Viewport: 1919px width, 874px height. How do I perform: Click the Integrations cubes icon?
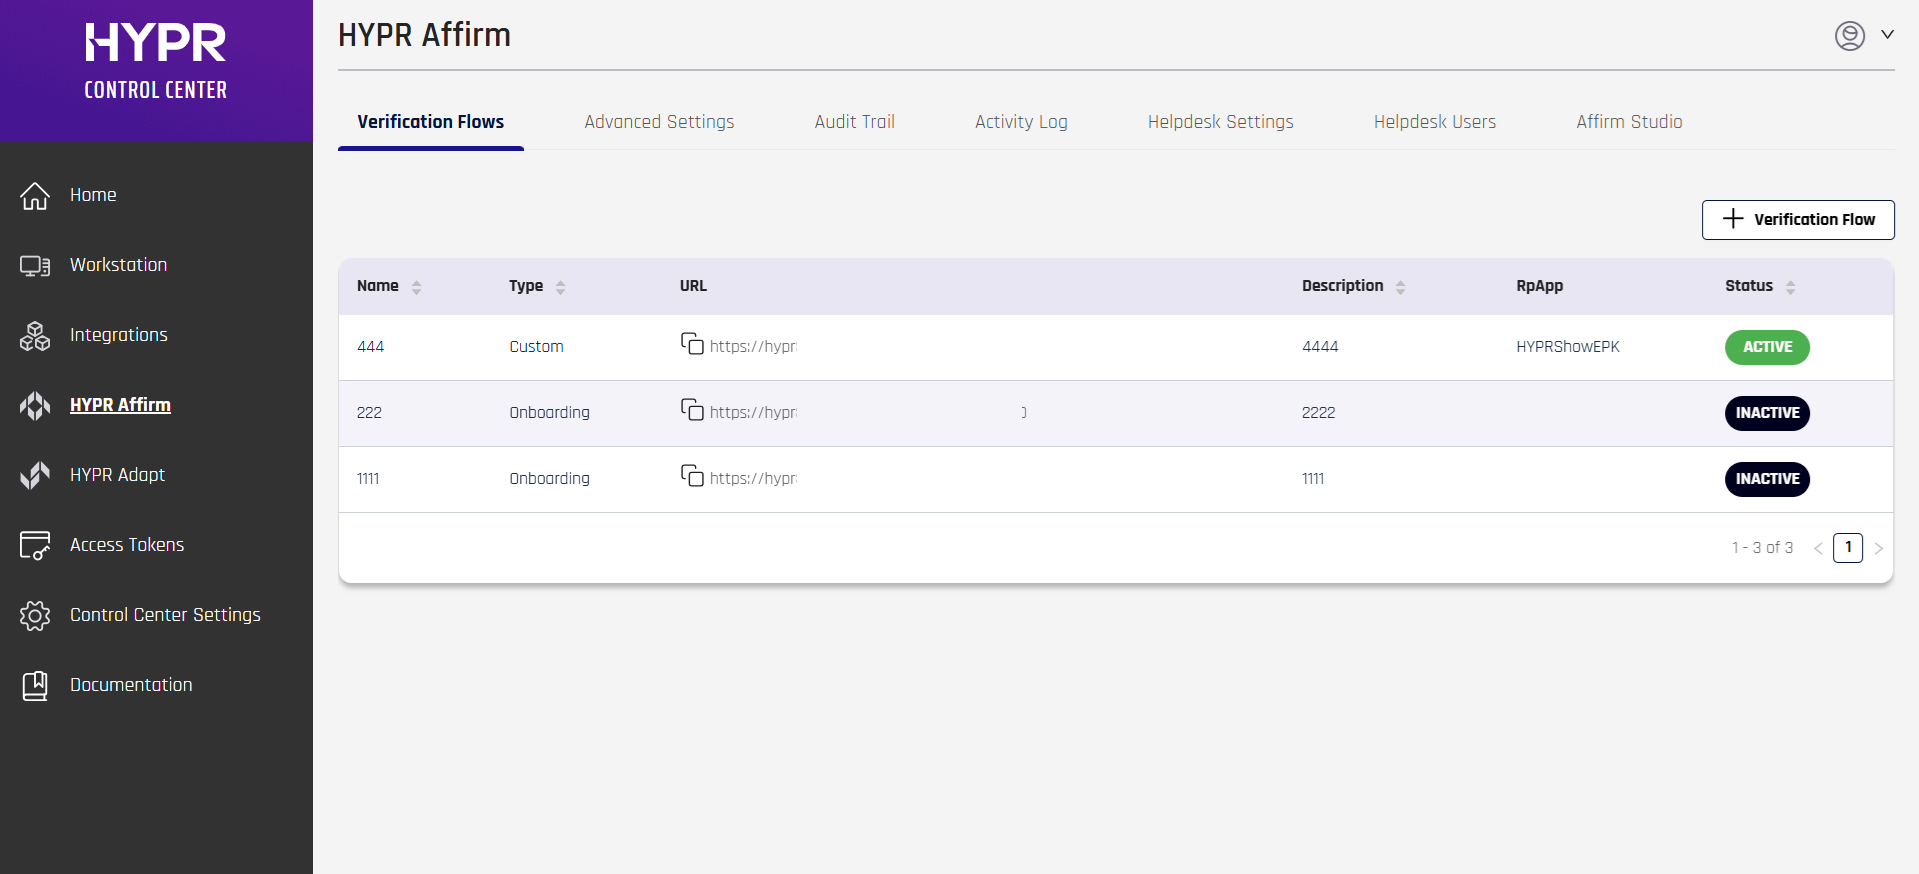tap(35, 336)
